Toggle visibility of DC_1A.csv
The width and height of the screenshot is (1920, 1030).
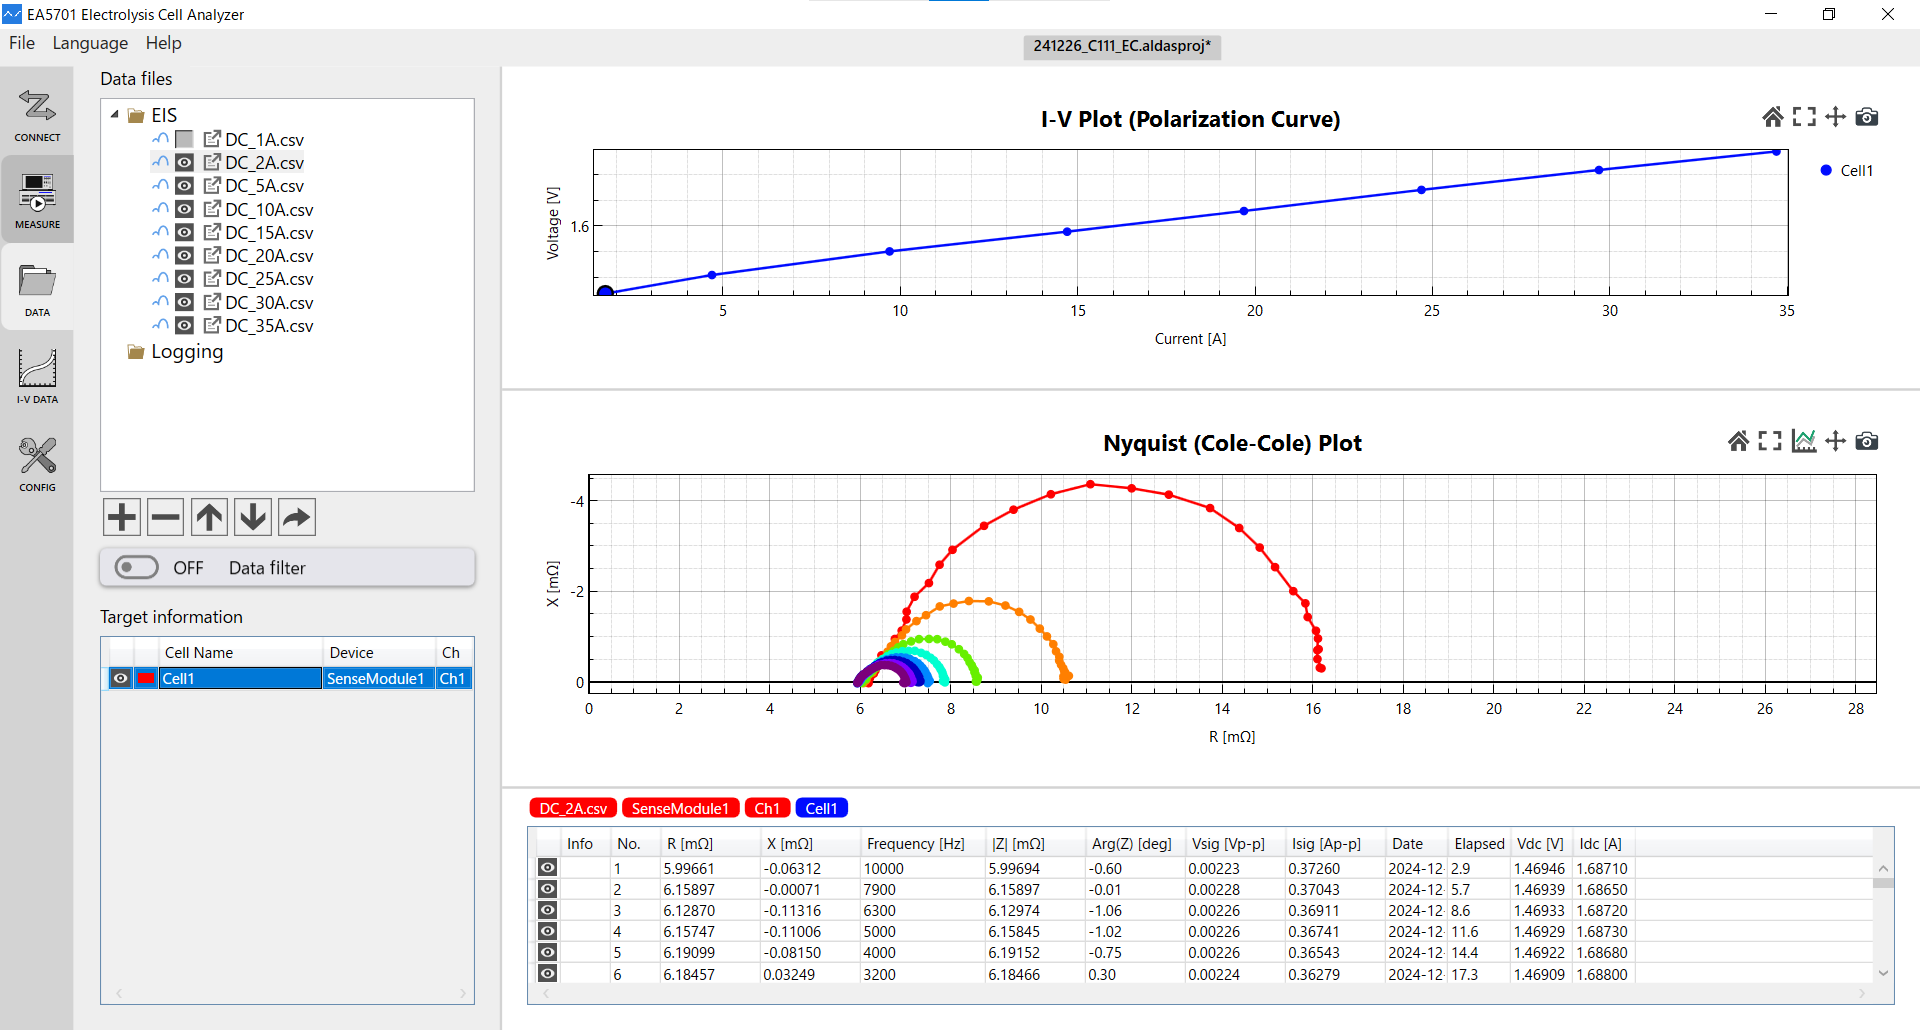(185, 139)
